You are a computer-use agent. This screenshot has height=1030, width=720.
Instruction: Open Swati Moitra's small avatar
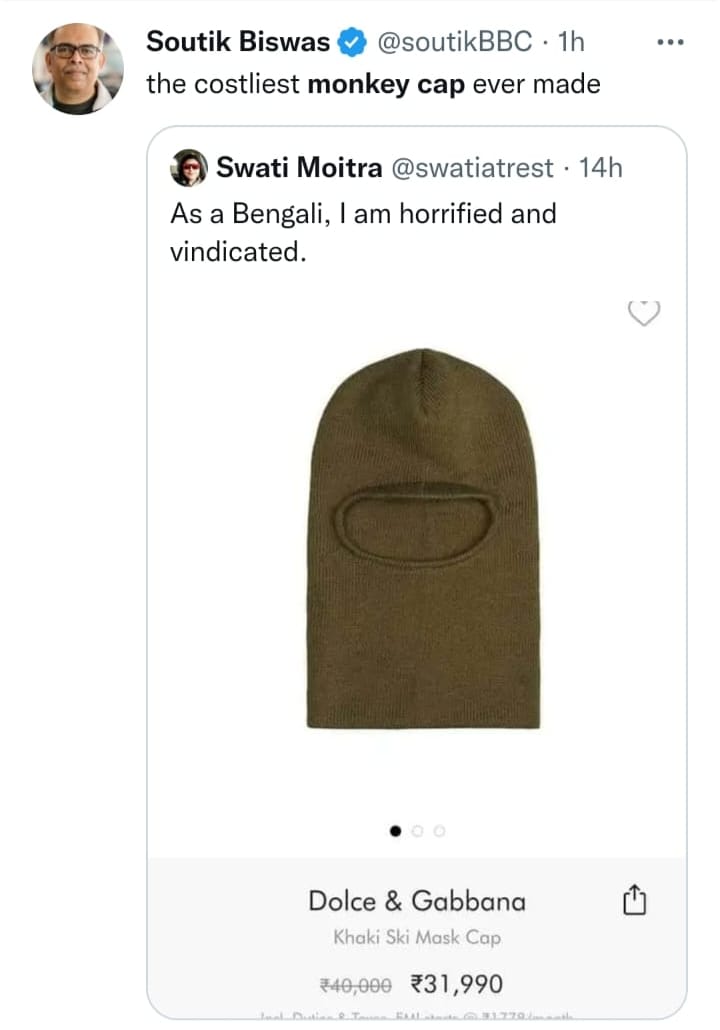point(189,168)
